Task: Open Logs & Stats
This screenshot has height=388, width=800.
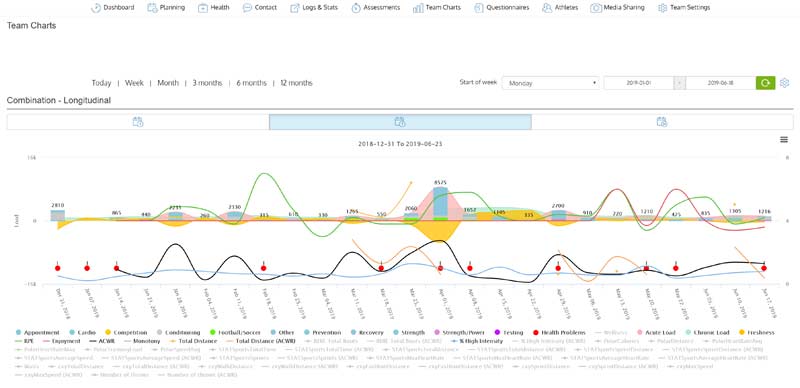Action: pos(314,8)
